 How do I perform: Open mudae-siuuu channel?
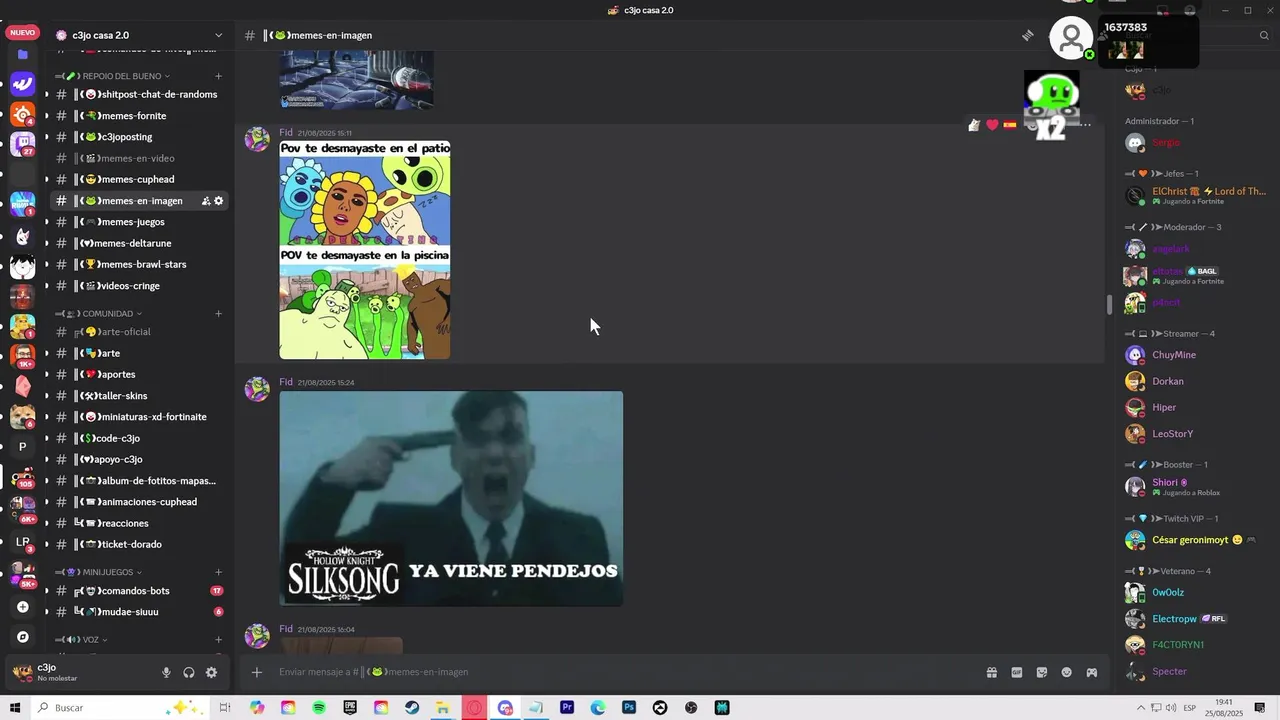[x=139, y=612]
